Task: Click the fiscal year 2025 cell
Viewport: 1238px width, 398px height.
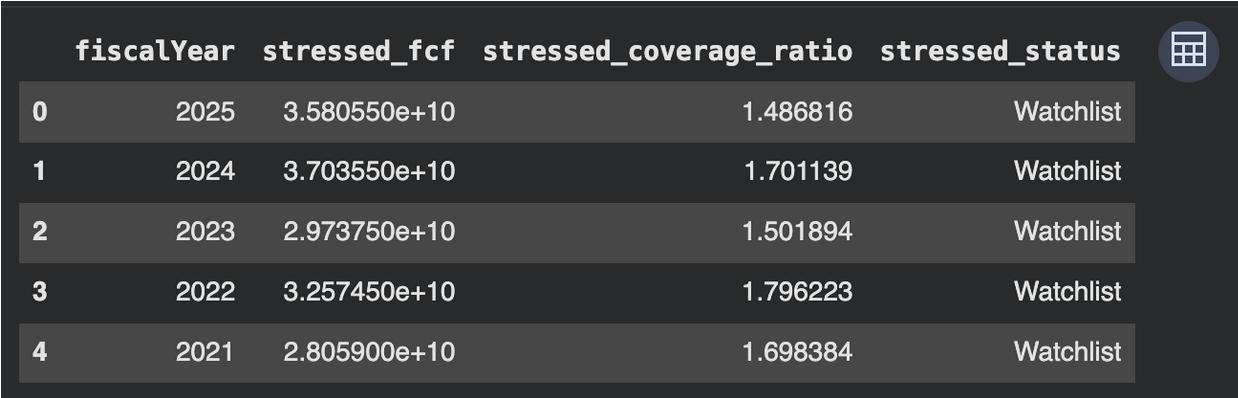Action: point(205,111)
